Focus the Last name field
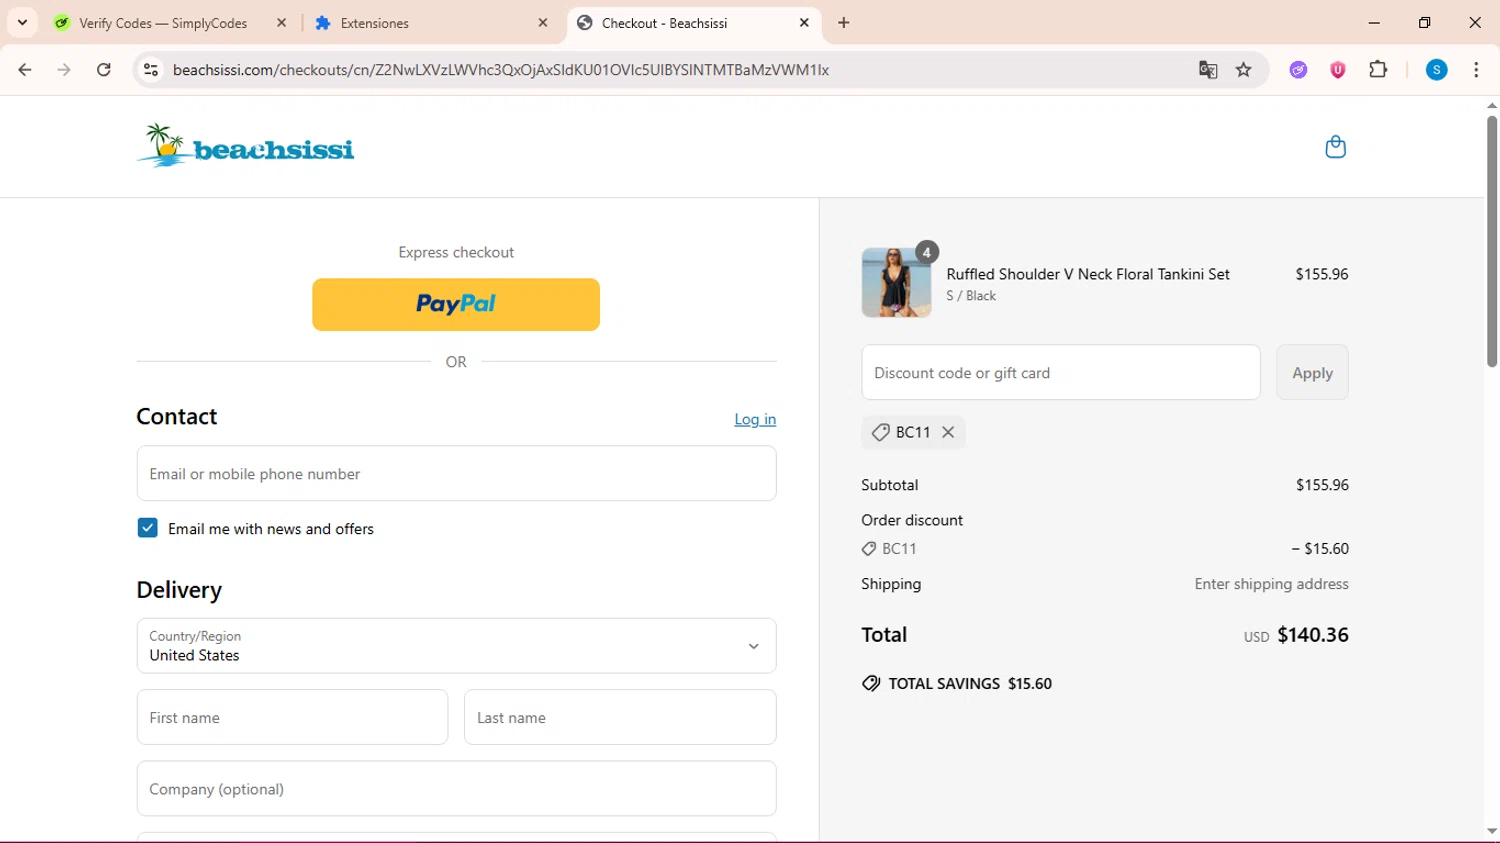1500x843 pixels. click(620, 717)
